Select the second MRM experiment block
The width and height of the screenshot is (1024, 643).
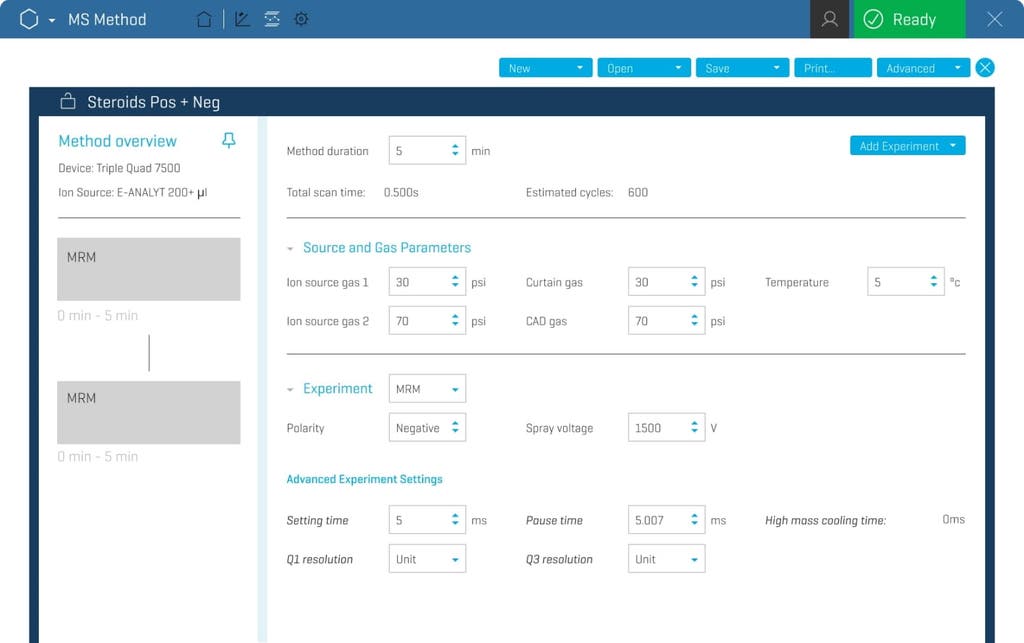click(x=148, y=412)
